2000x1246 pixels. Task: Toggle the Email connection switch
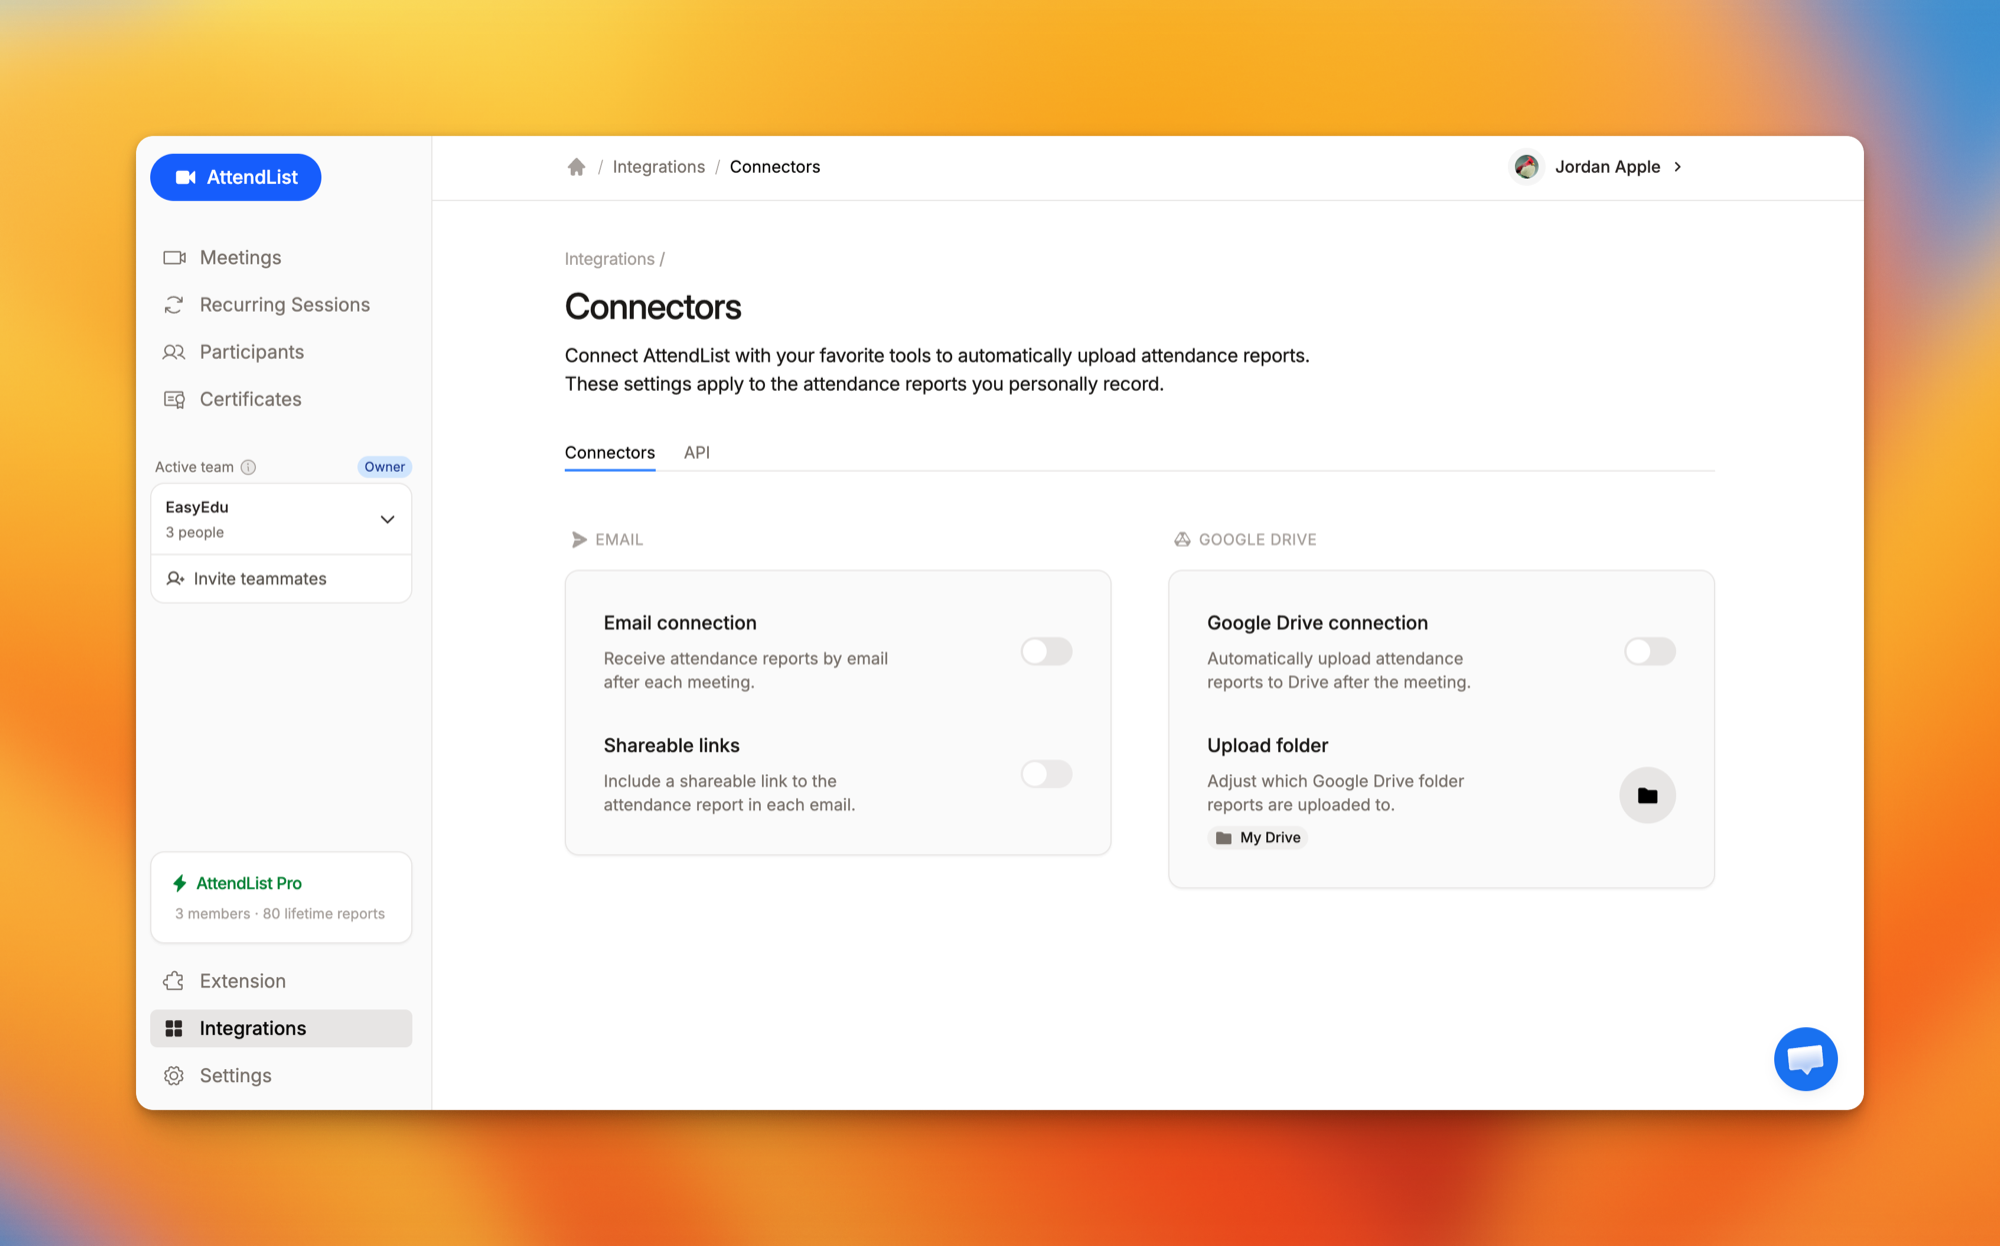pos(1046,652)
